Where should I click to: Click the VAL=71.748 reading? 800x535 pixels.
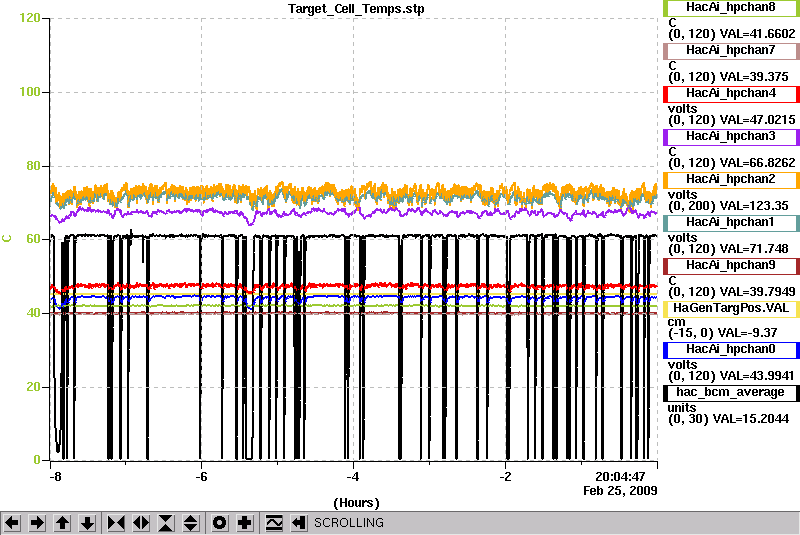tap(754, 249)
